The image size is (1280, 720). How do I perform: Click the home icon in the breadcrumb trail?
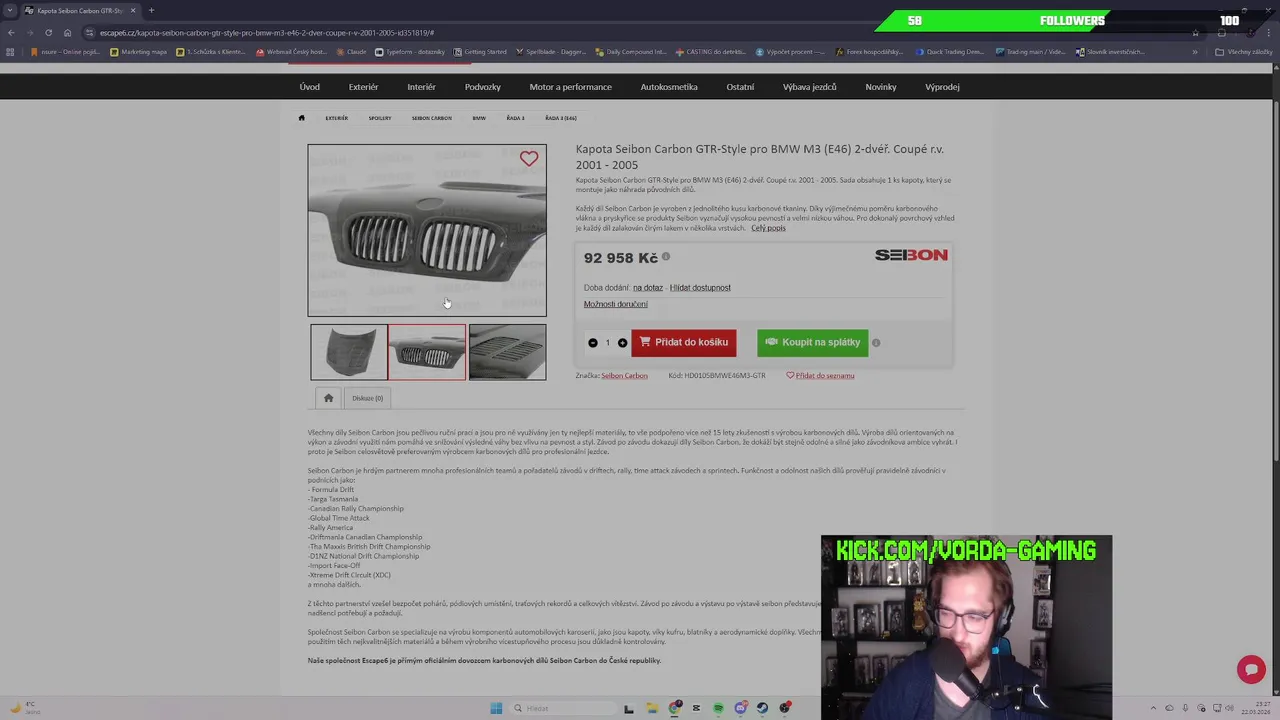(301, 118)
